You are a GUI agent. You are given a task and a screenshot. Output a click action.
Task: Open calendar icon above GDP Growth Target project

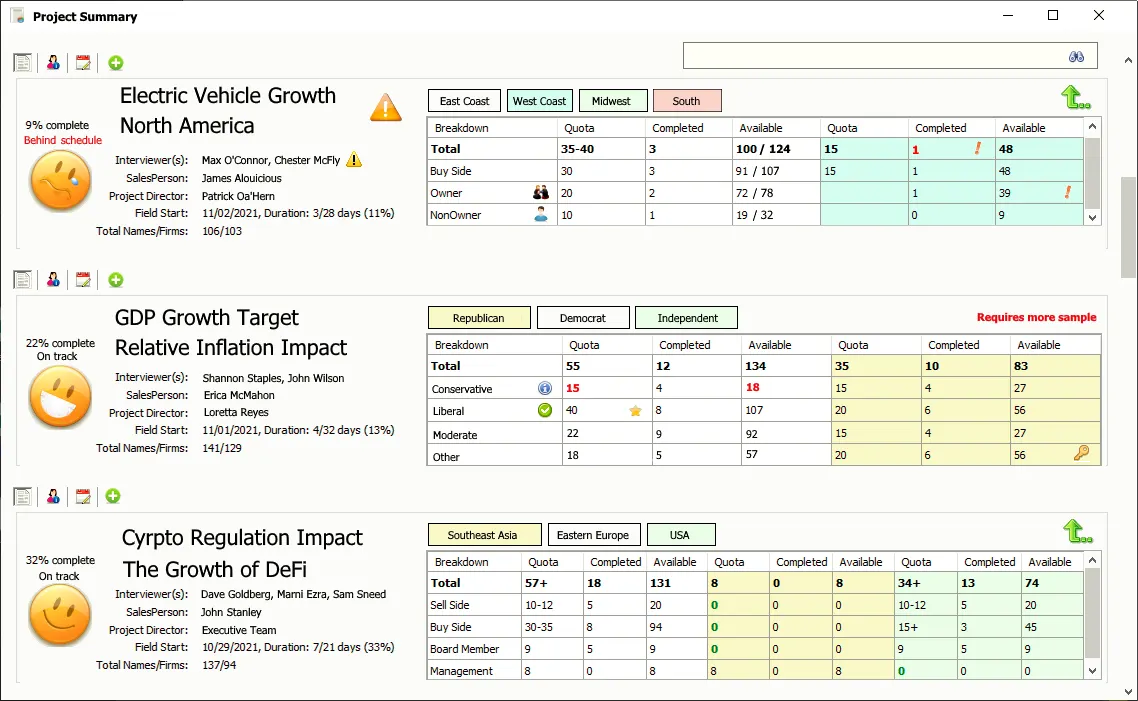83,280
